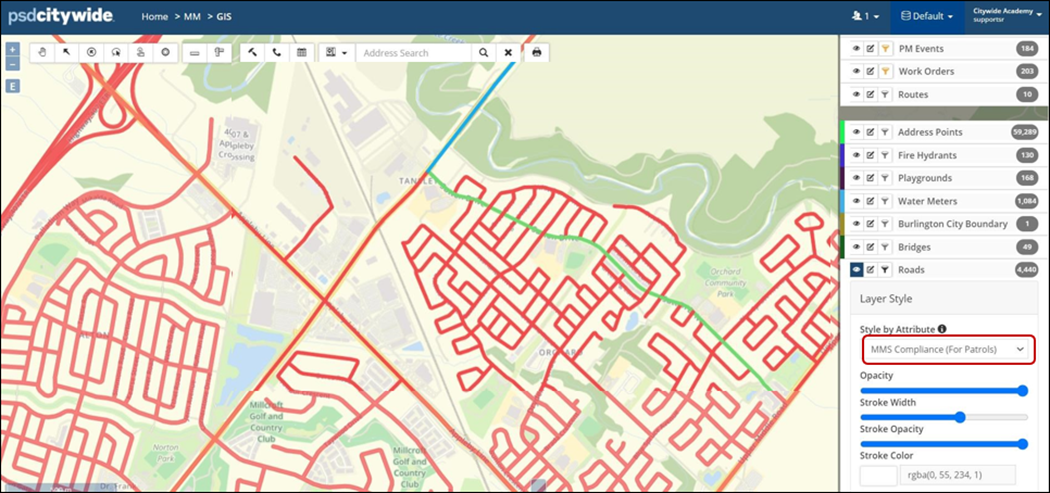Click the filter icon for Work Orders
This screenshot has height=493, width=1050.
click(885, 71)
